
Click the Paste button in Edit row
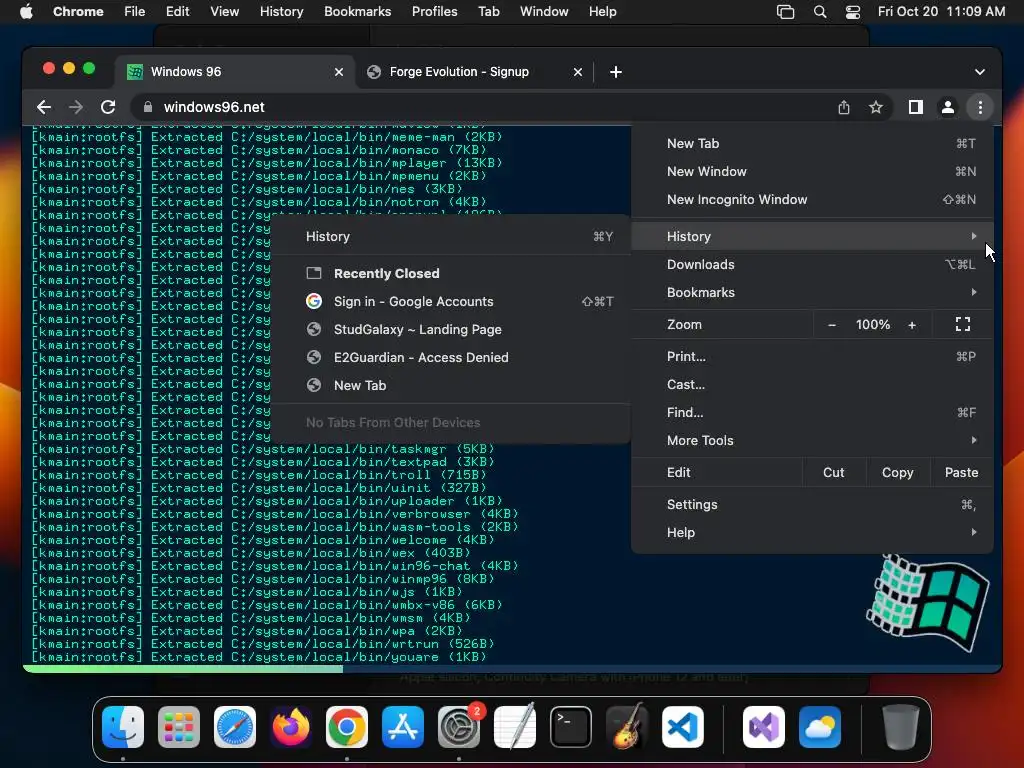tap(961, 473)
